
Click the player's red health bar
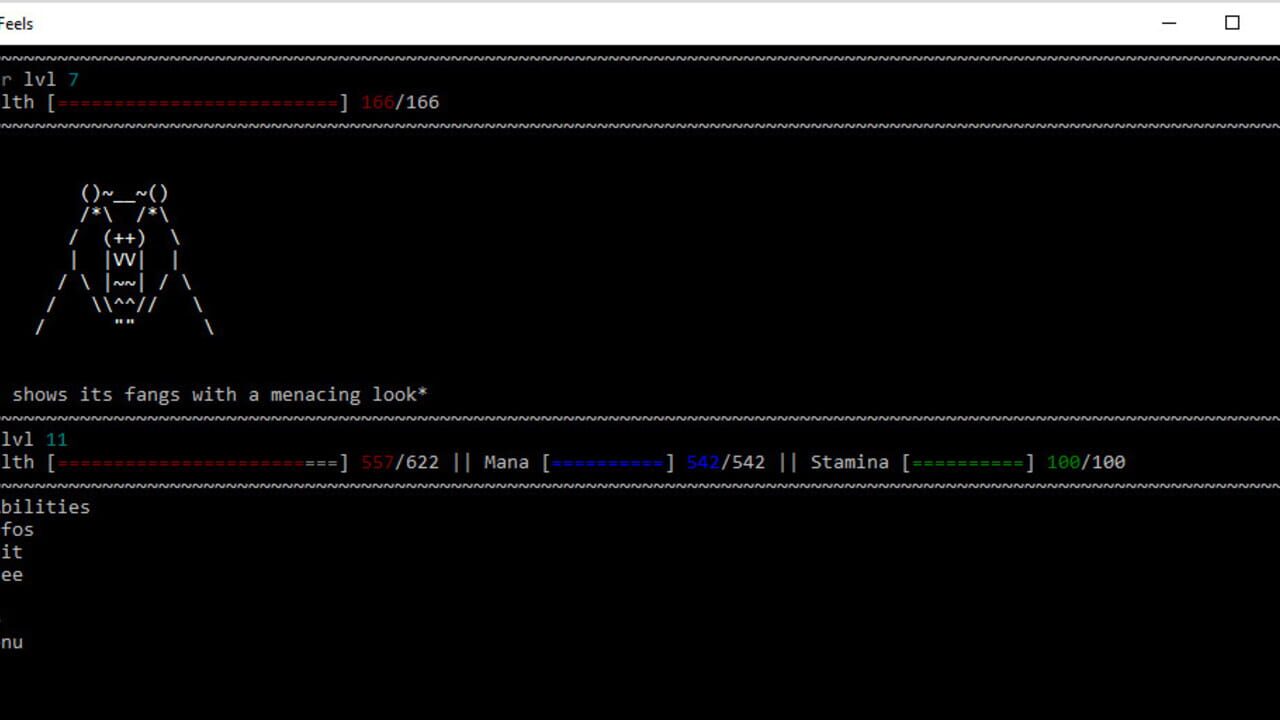pos(198,462)
